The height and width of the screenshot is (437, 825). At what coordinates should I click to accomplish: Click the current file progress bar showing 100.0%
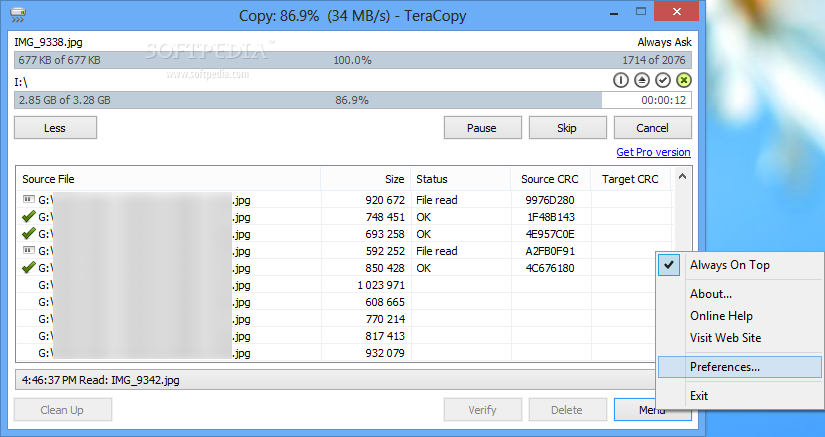tap(353, 60)
